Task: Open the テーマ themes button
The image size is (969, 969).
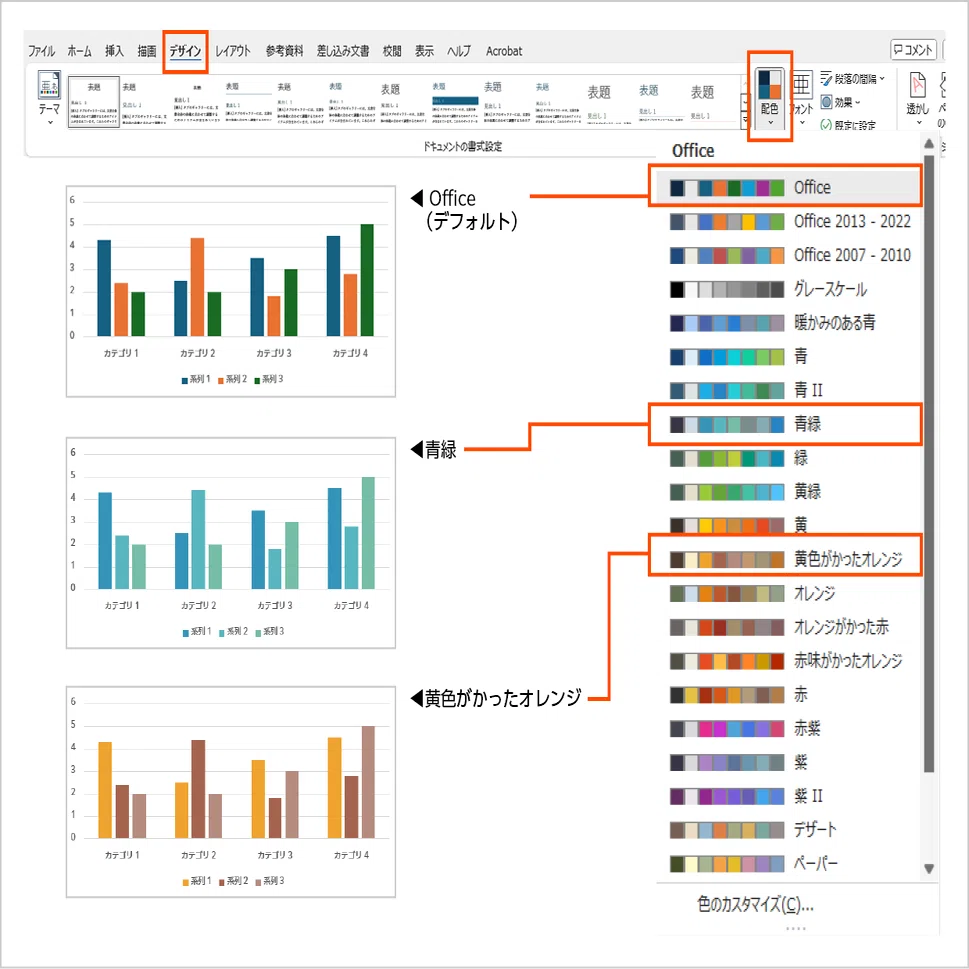Action: pos(49,98)
